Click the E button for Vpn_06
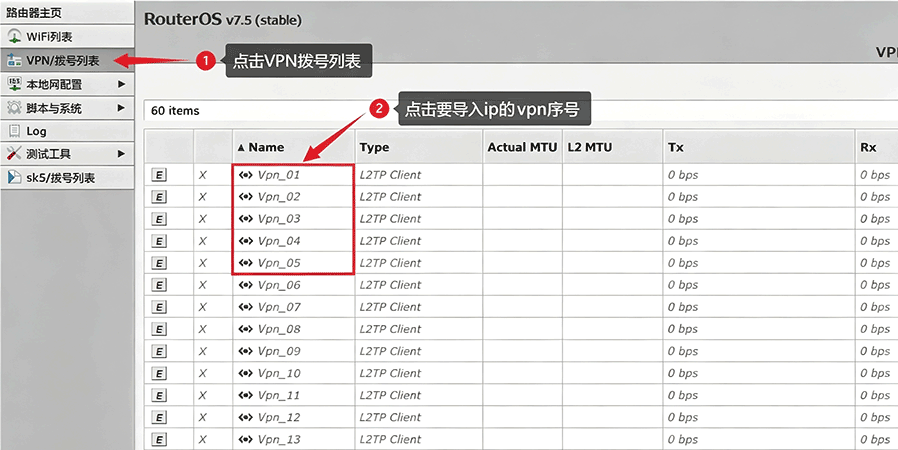 (x=159, y=285)
